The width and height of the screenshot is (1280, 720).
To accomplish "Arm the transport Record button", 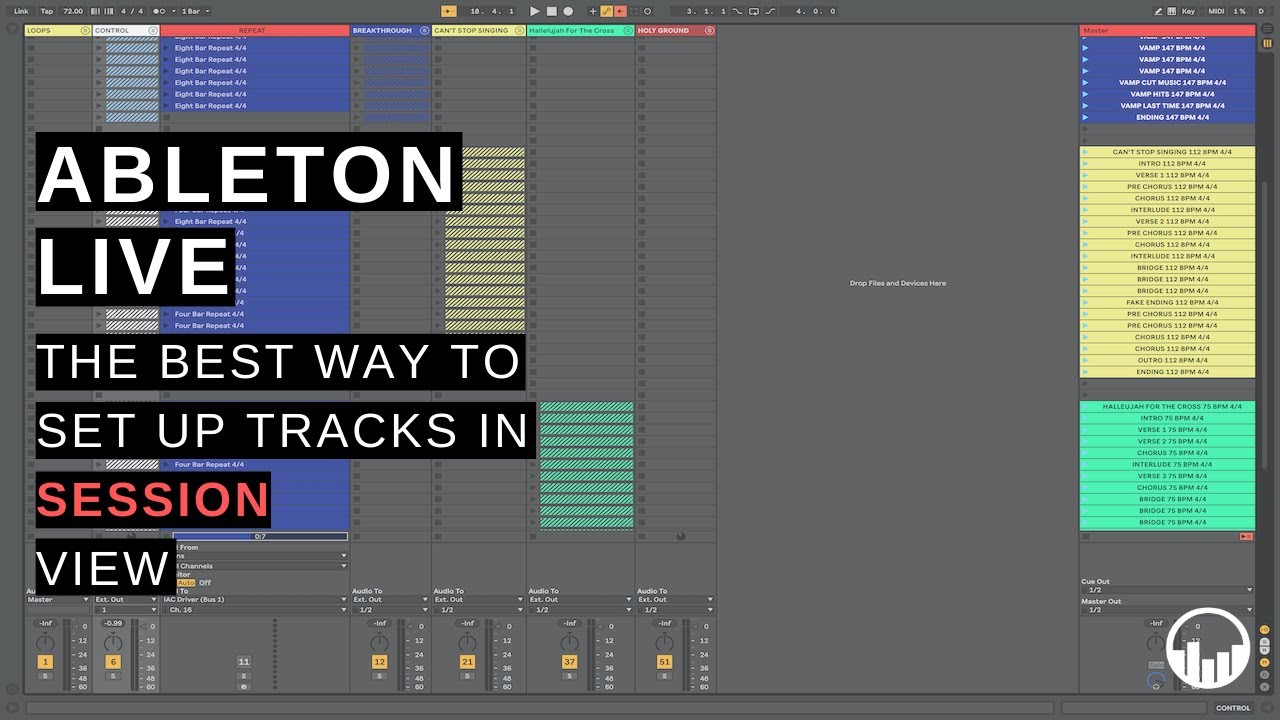I will click(x=568, y=11).
